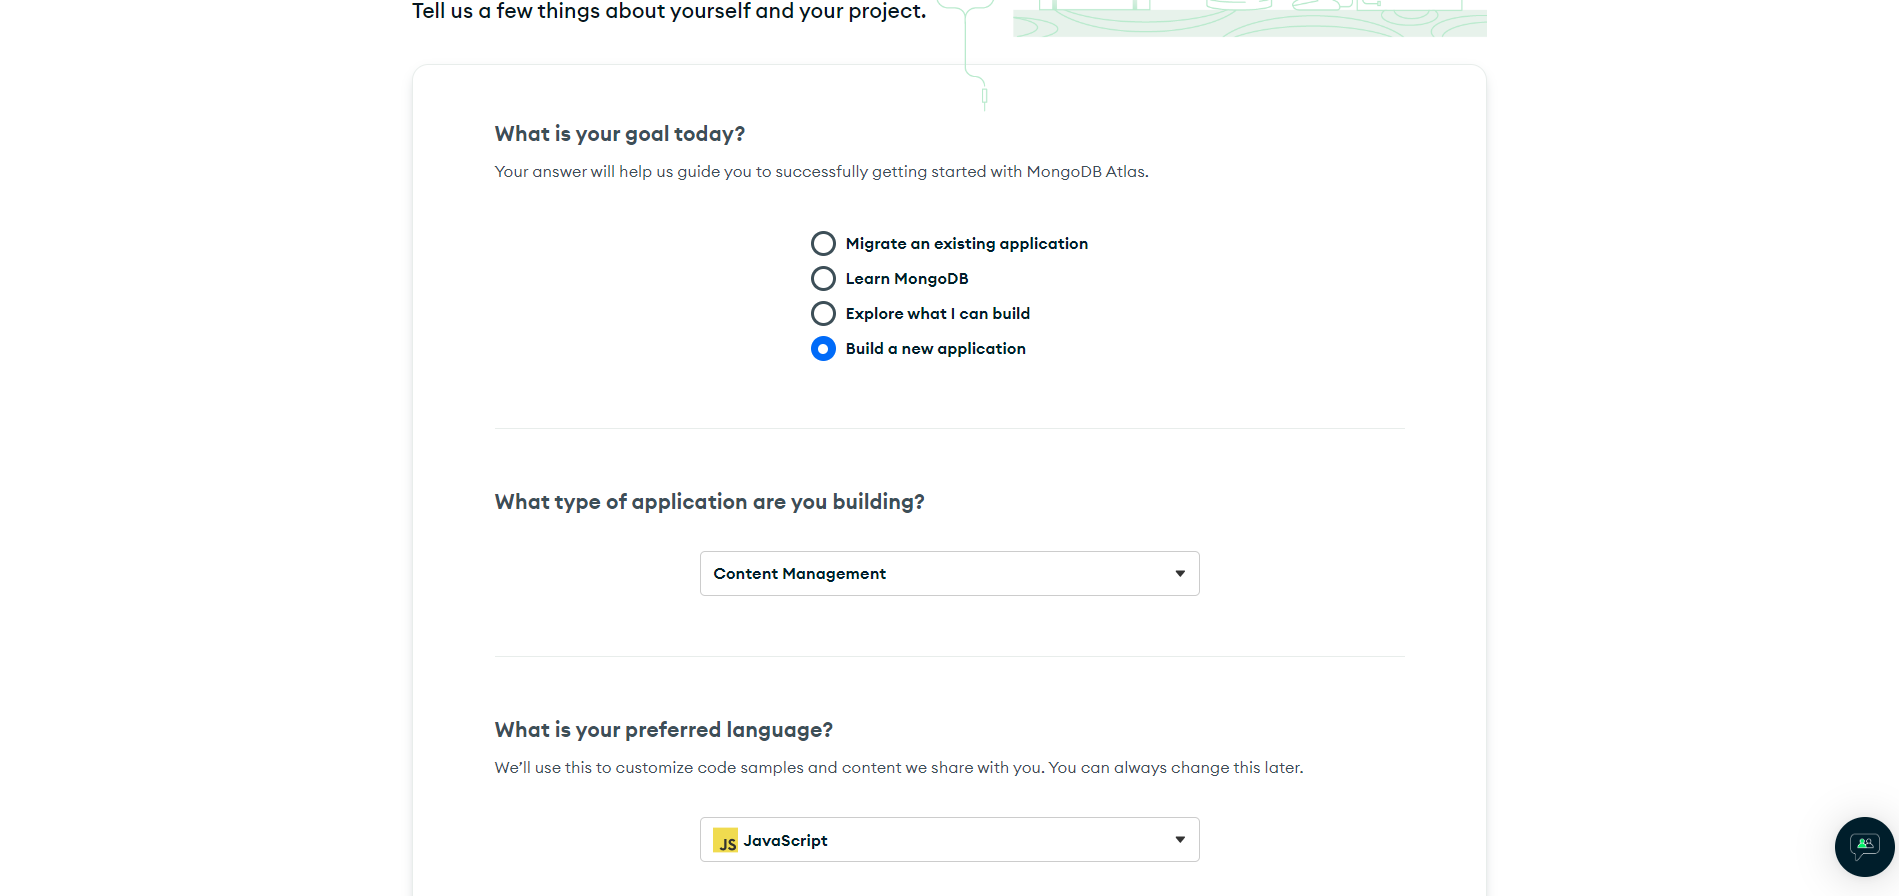The image size is (1899, 896).
Task: Click the 'What type of application' heading
Action: [709, 502]
